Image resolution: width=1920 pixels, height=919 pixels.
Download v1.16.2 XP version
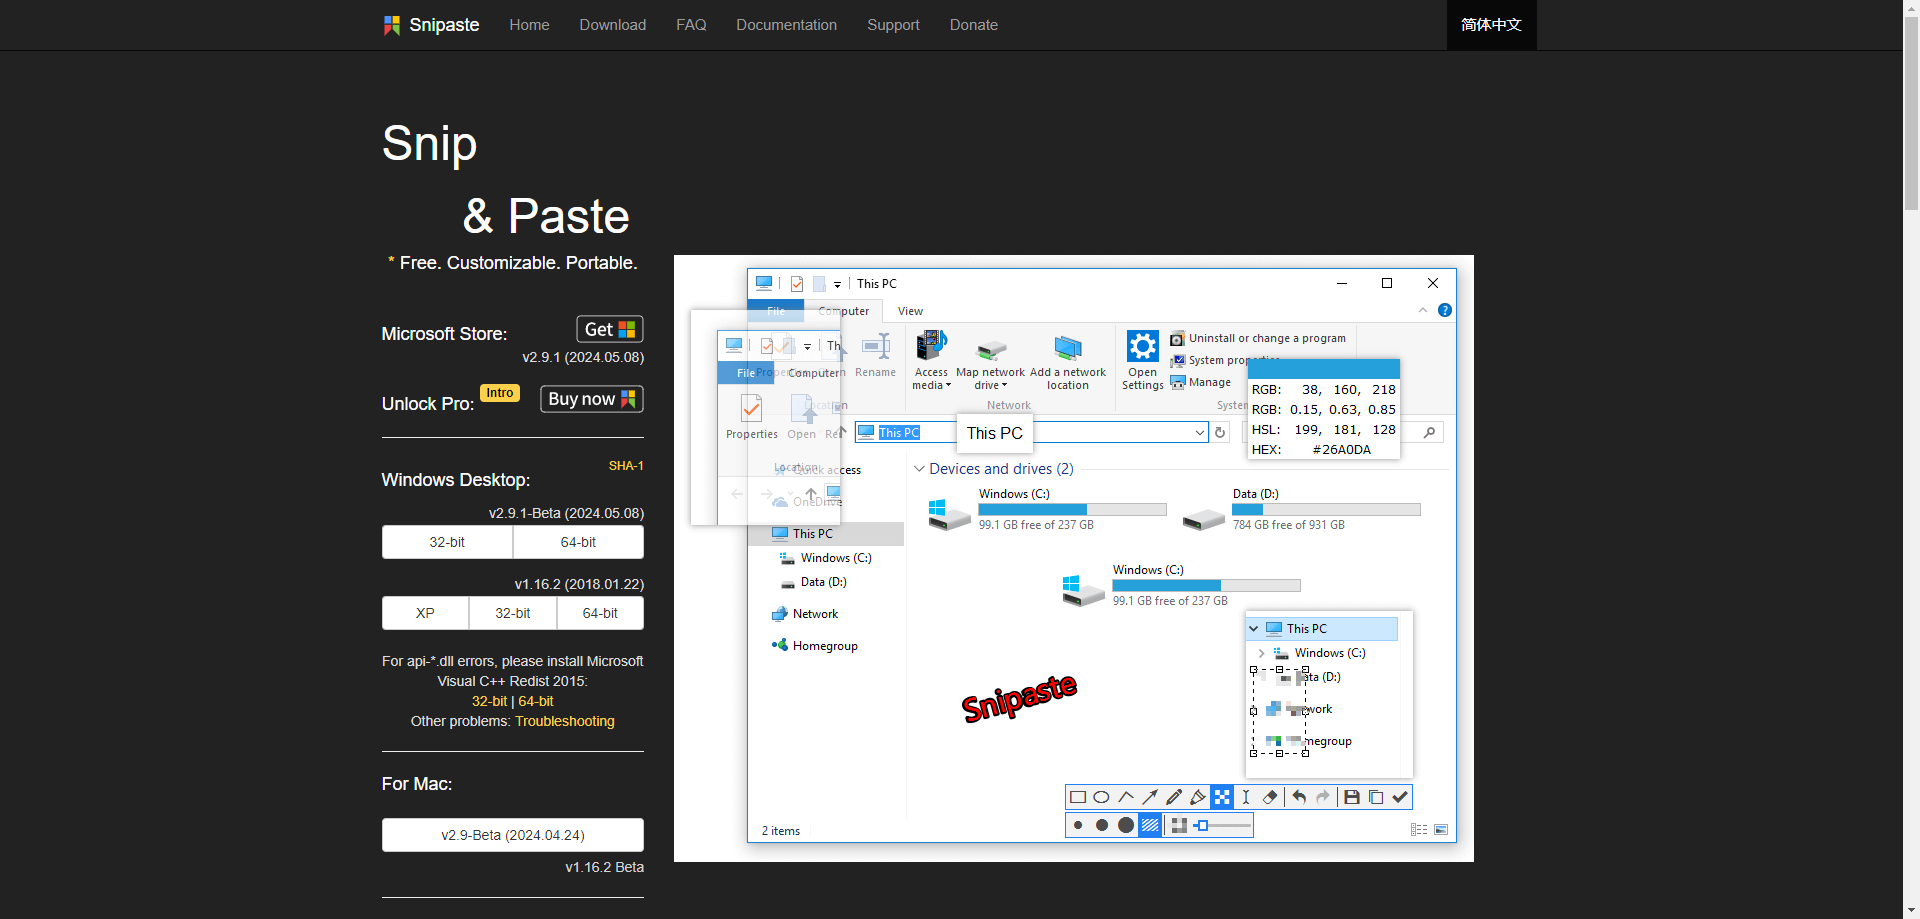[425, 613]
